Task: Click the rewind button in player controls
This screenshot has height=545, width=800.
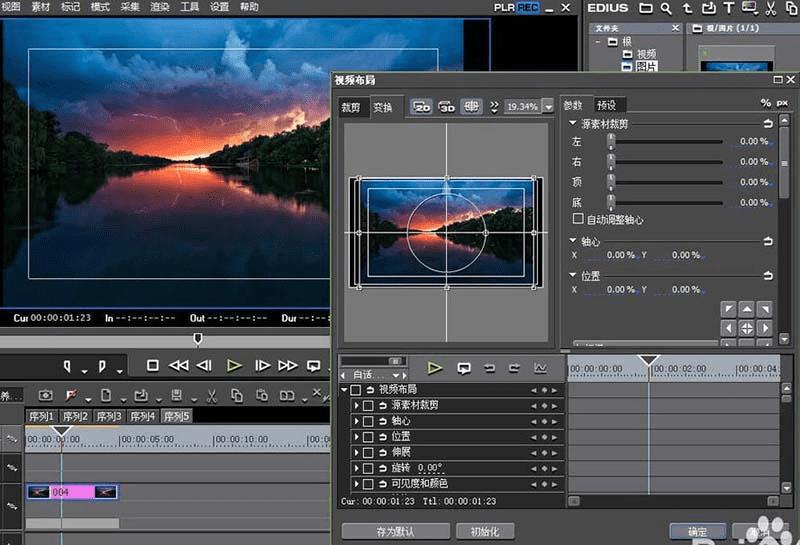Action: point(179,366)
